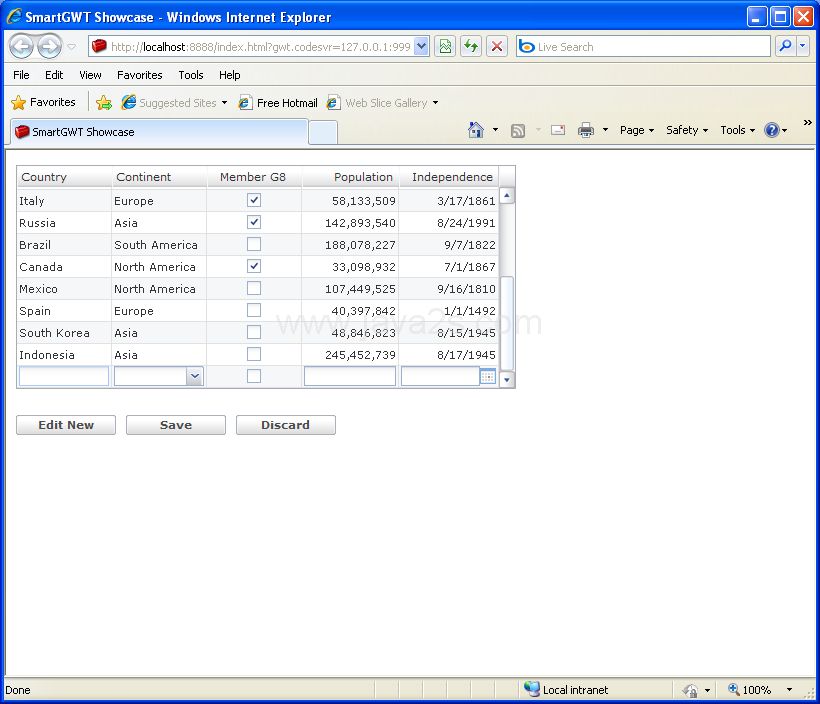This screenshot has width=820, height=704.
Task: Click the red Stop loading icon
Action: point(497,47)
